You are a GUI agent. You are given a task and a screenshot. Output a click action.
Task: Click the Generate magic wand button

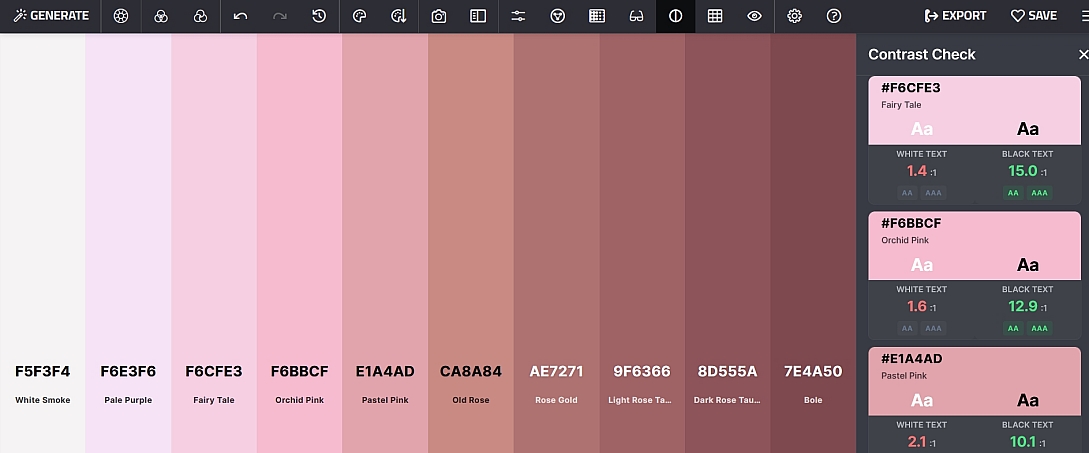(51, 15)
